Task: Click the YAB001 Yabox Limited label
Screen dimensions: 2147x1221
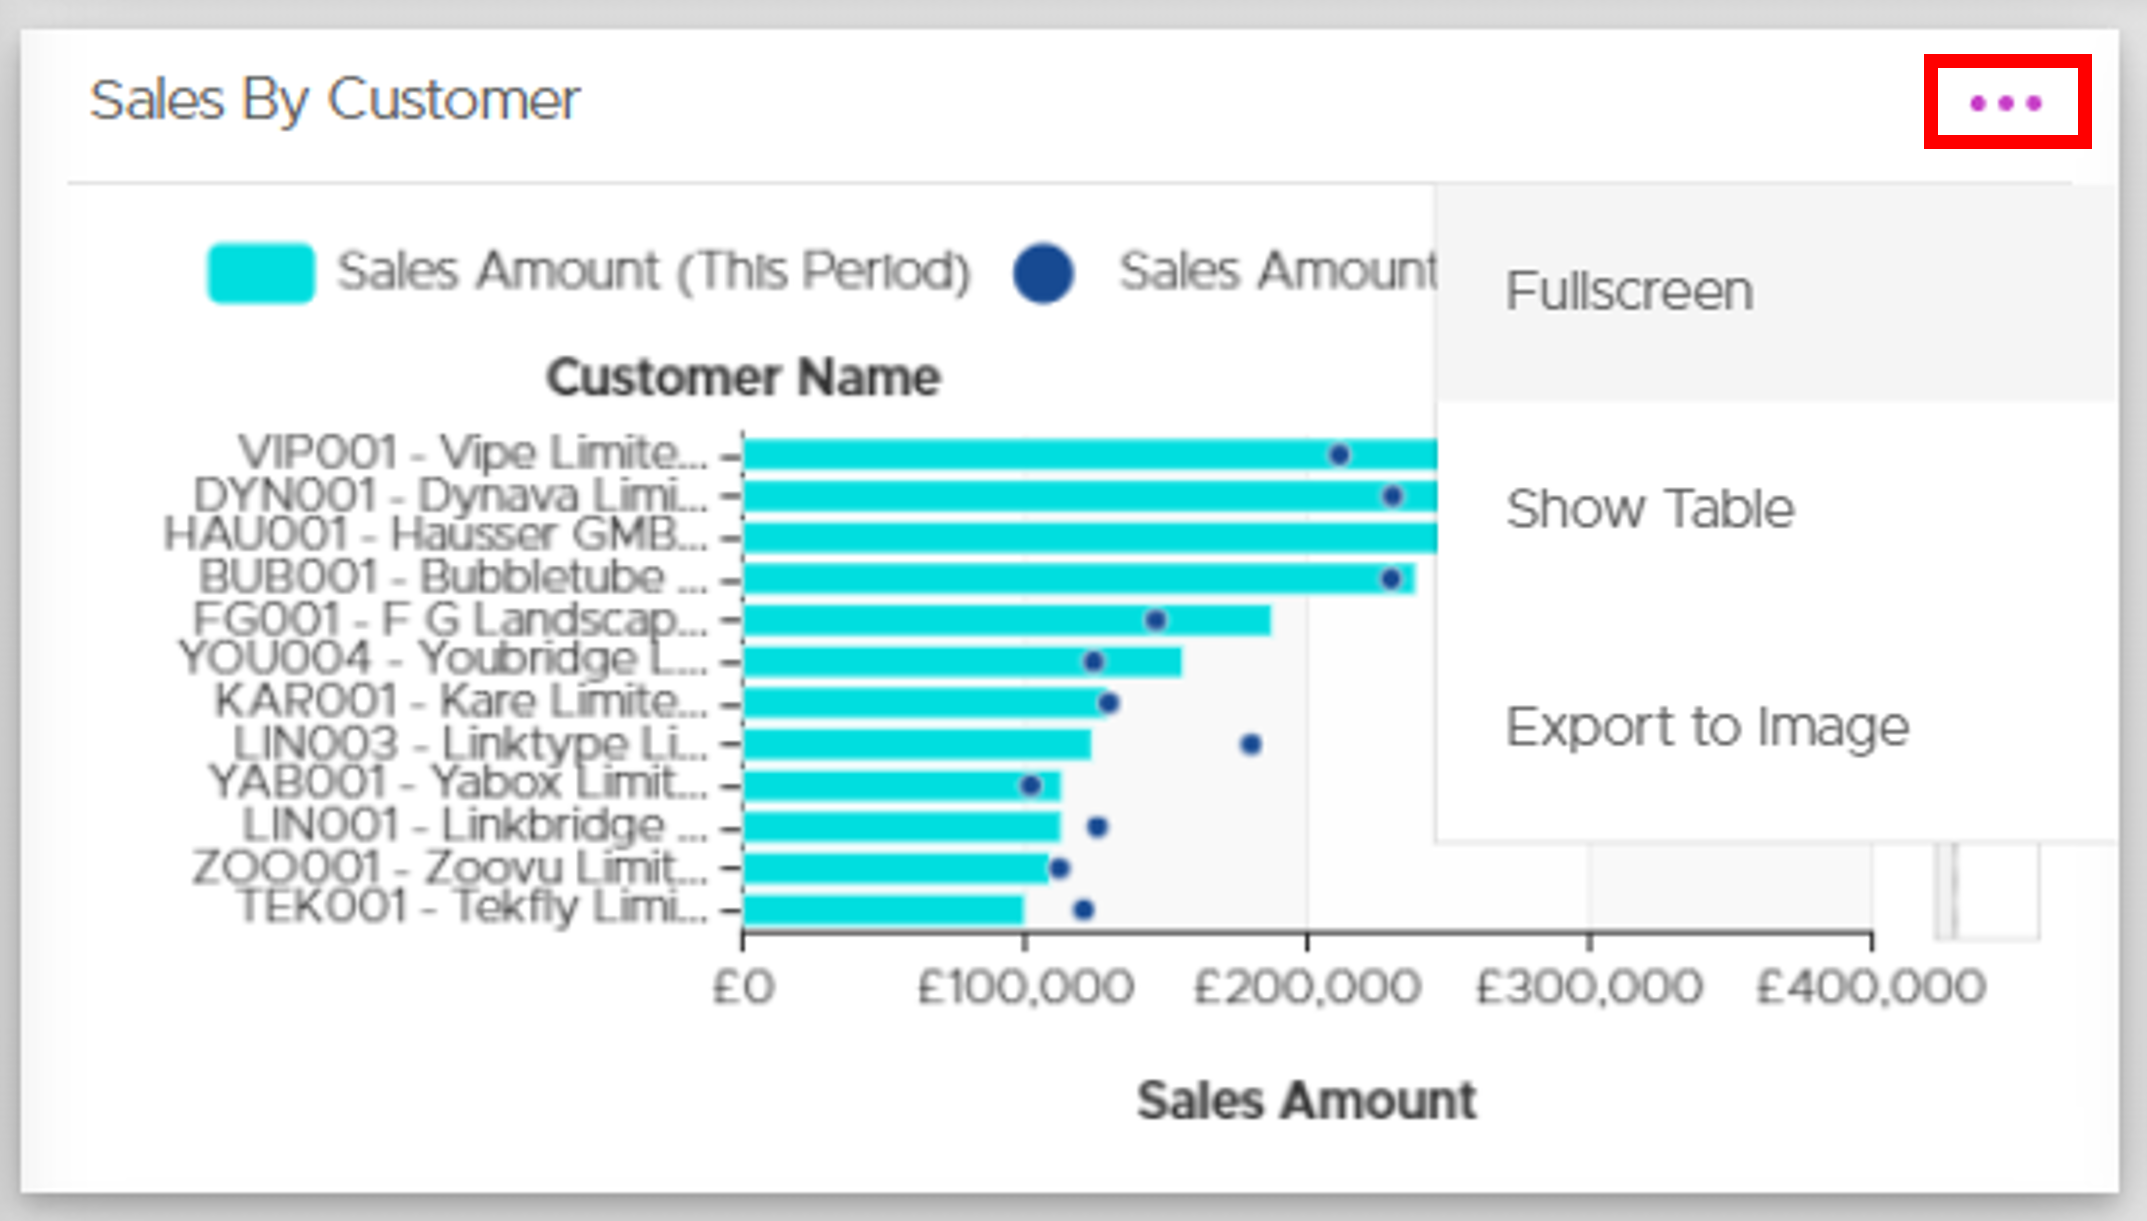Action: click(458, 782)
